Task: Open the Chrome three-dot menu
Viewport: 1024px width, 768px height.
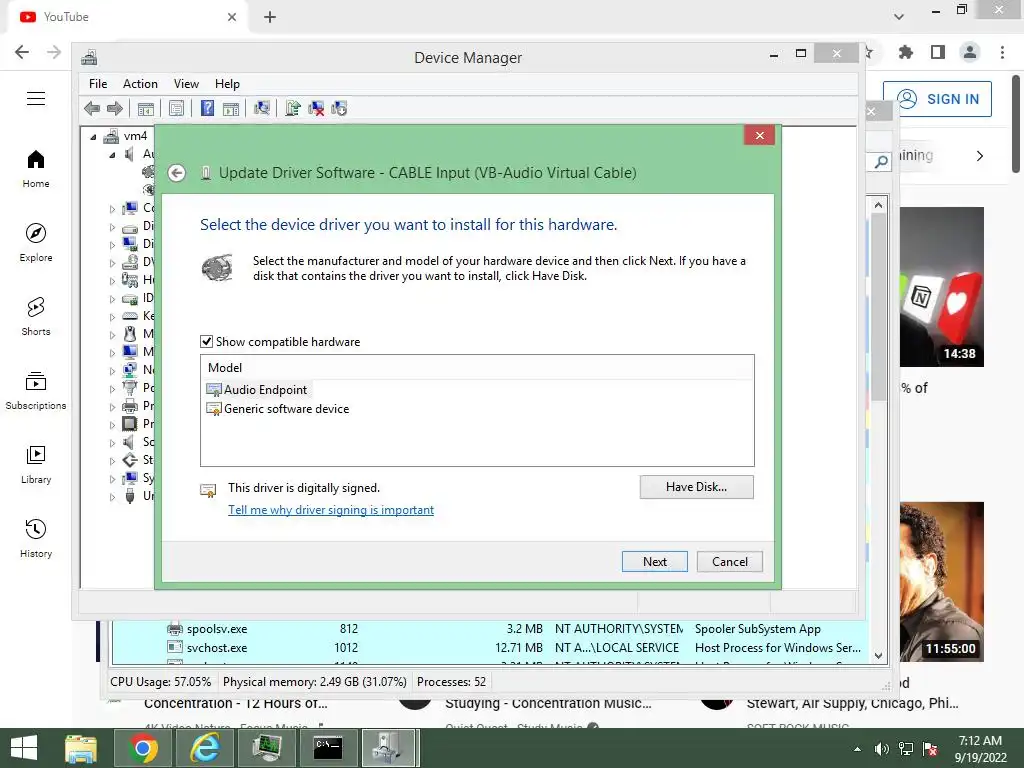Action: click(1002, 52)
